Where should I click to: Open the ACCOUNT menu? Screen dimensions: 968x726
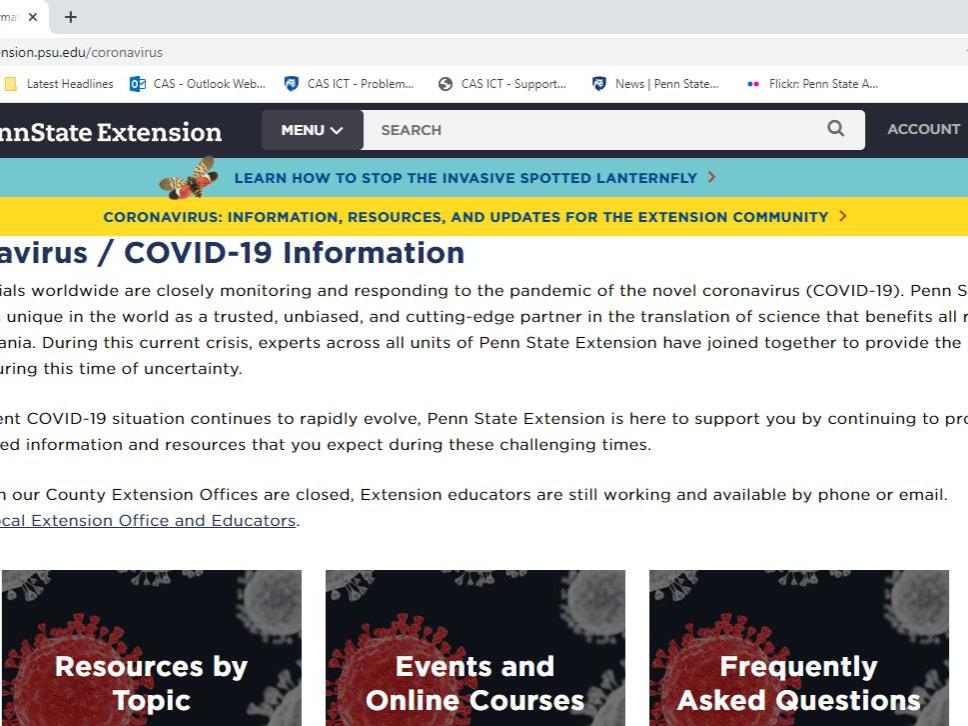924,129
